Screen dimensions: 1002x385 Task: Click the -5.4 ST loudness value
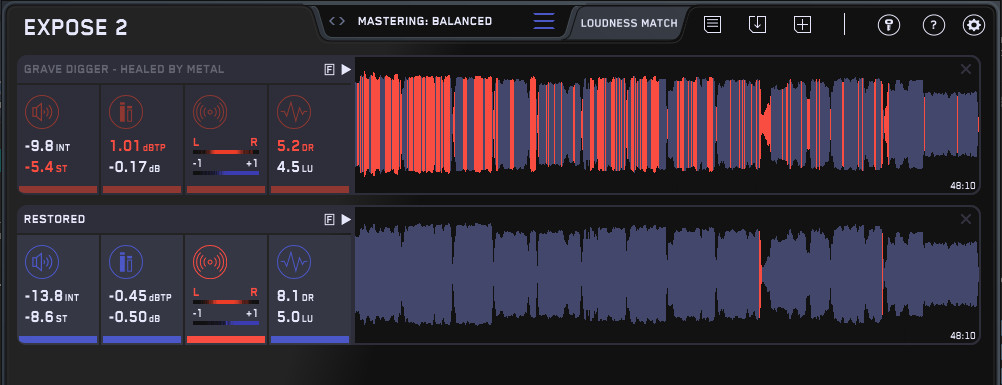click(45, 168)
